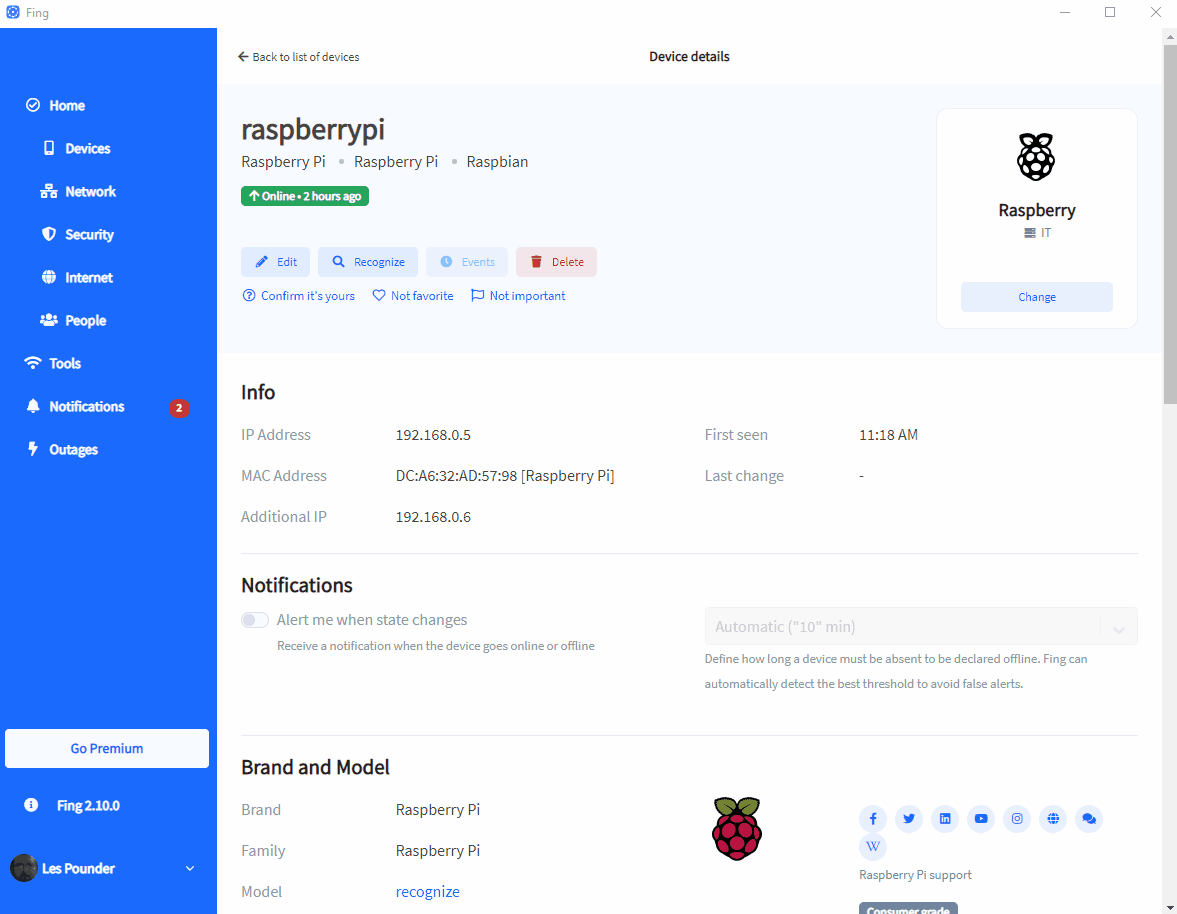Click the IP address 192.168.0.5
The width and height of the screenshot is (1177, 914).
point(433,435)
